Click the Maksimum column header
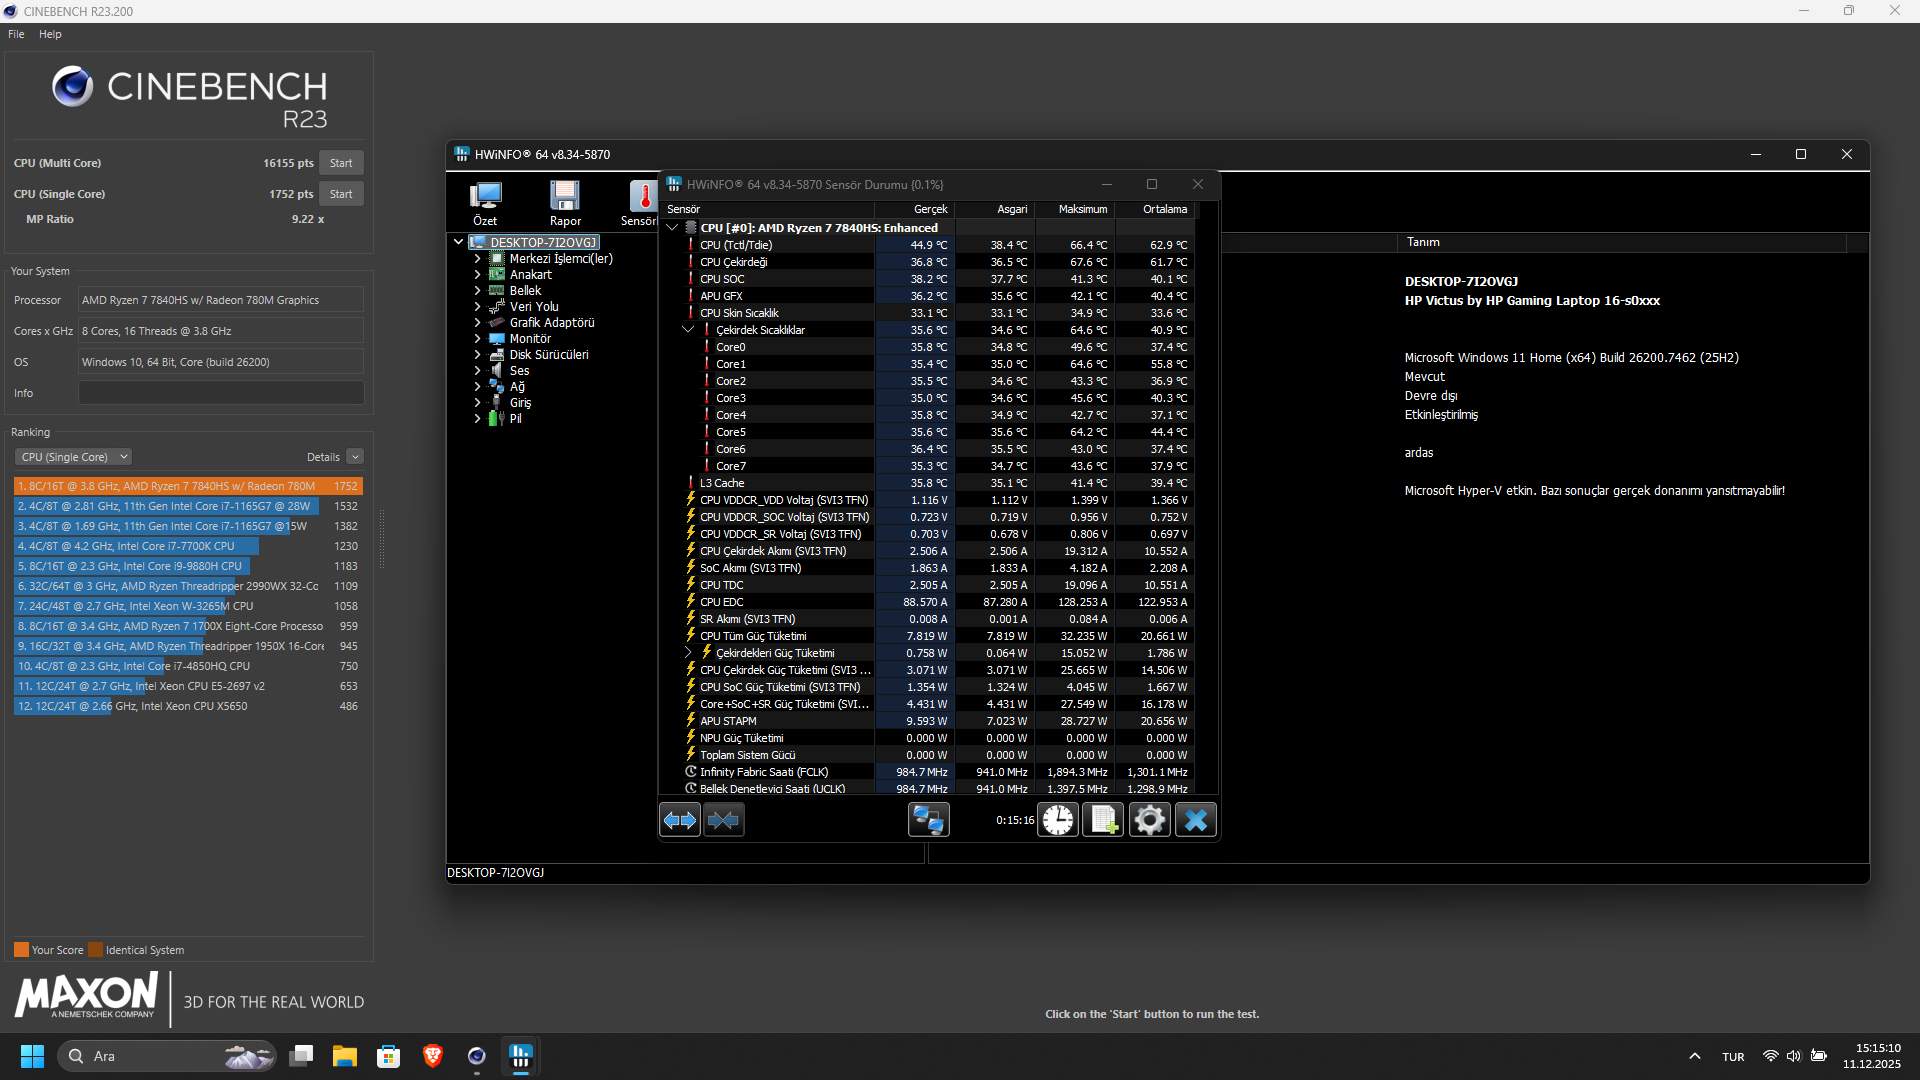The image size is (1920, 1080). coord(1074,209)
